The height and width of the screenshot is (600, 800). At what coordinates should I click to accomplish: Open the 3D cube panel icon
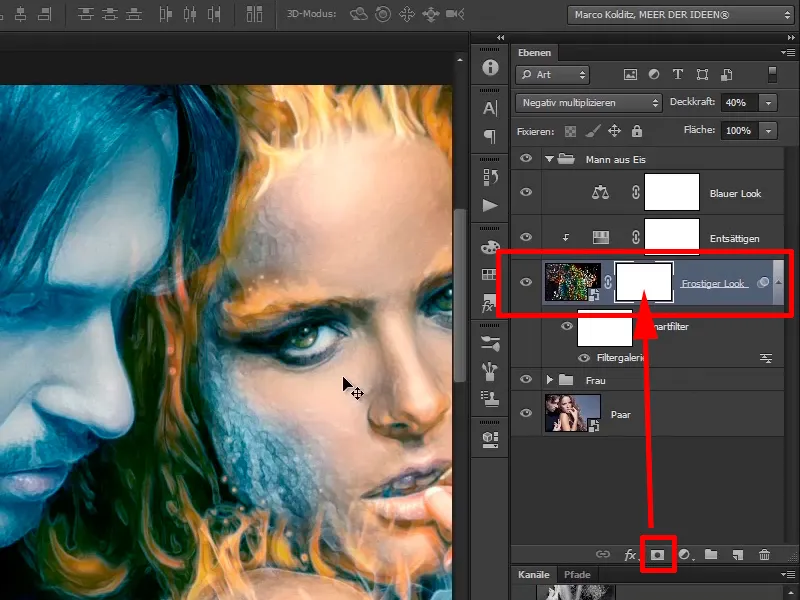tap(490, 439)
